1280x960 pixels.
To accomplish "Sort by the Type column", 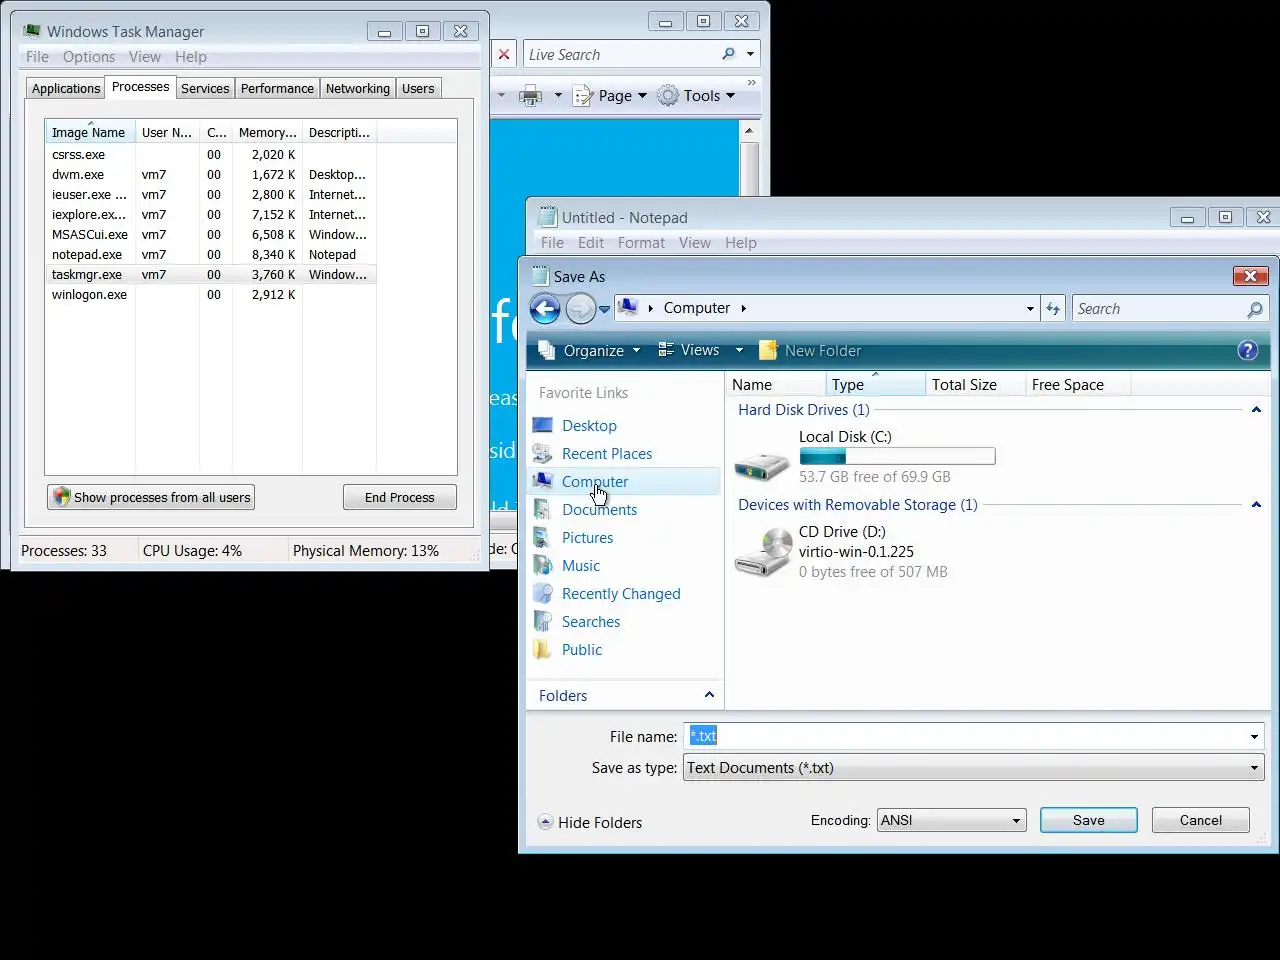I will (875, 385).
